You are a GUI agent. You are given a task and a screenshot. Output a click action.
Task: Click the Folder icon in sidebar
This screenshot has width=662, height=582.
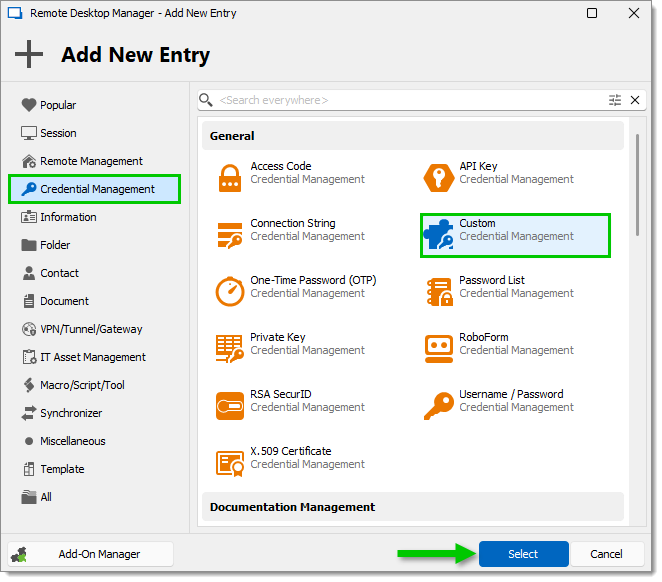click(x=29, y=245)
